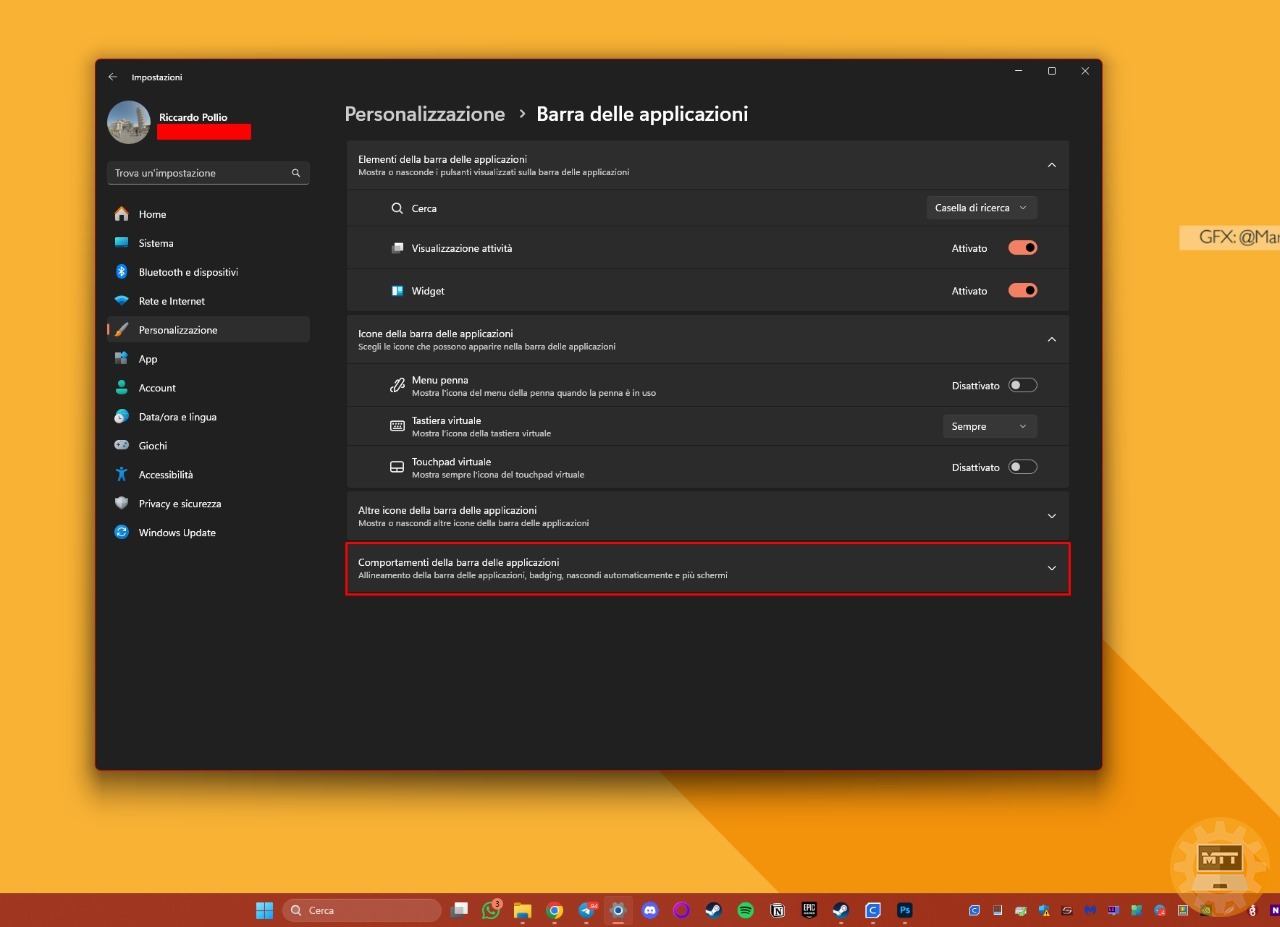Open Notion from the taskbar
This screenshot has height=927, width=1280.
click(x=776, y=910)
